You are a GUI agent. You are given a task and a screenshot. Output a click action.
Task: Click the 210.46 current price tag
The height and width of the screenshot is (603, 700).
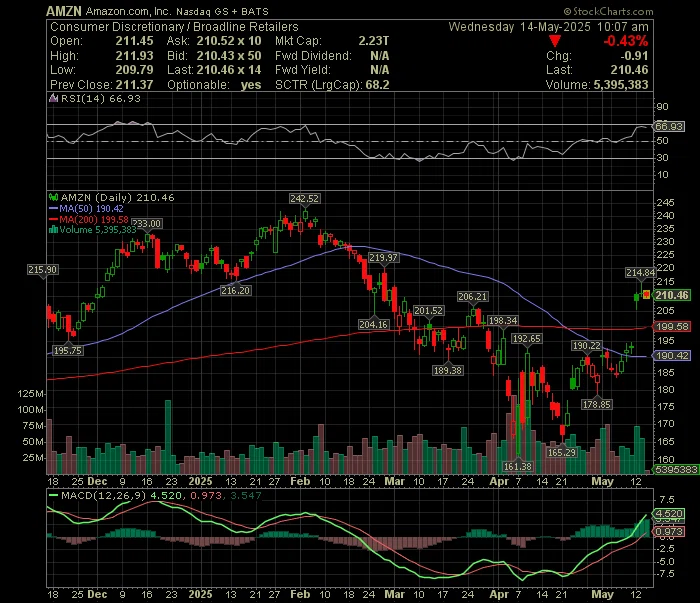pyautogui.click(x=672, y=295)
